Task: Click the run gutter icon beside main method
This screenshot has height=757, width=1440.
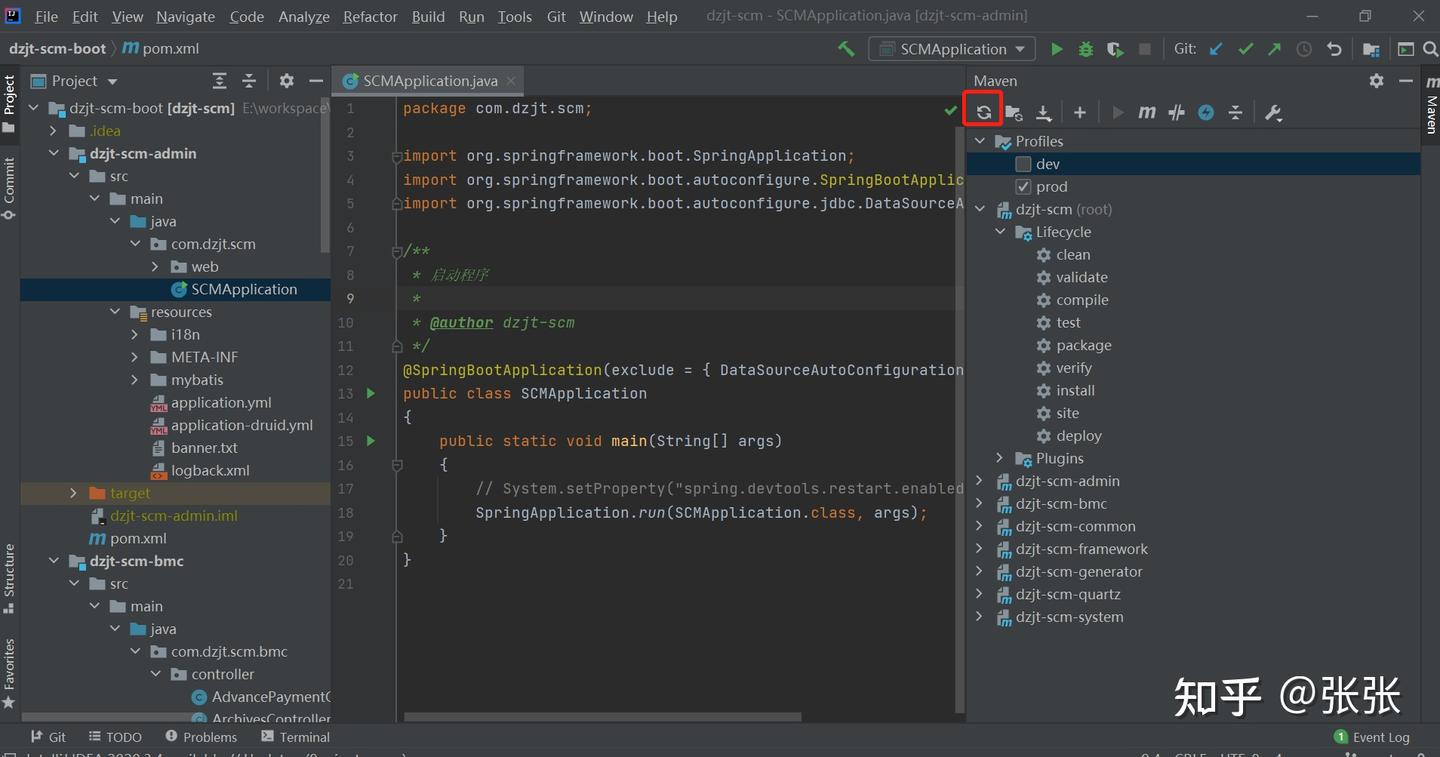Action: (x=371, y=441)
